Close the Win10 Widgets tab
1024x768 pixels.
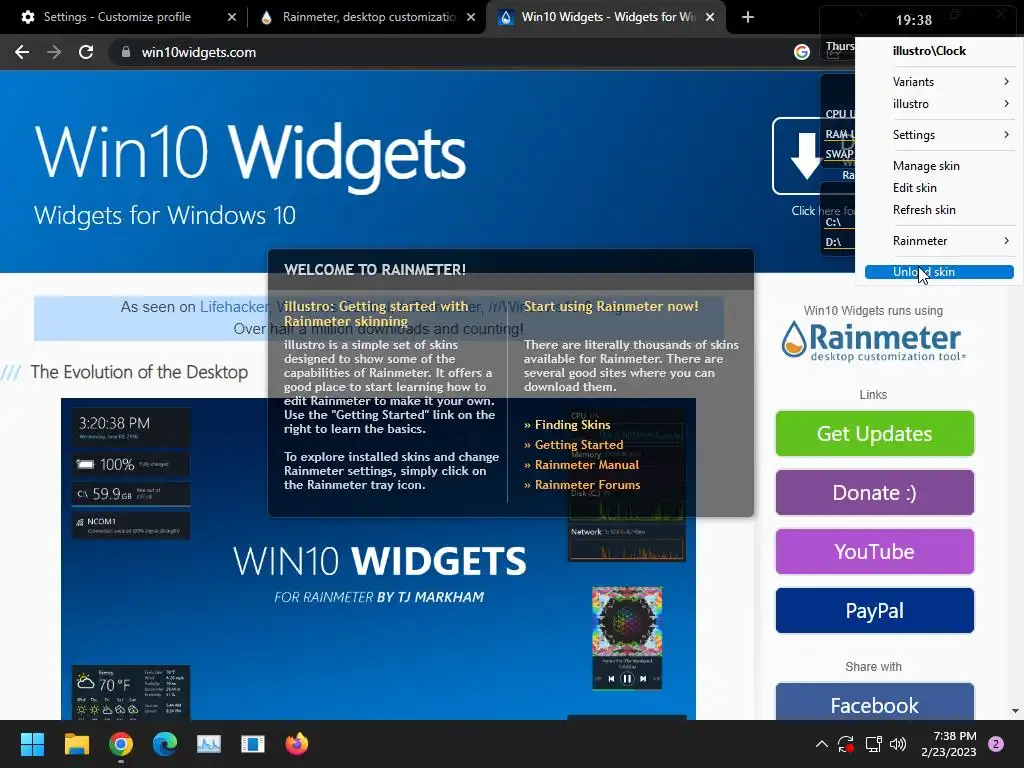pos(710,17)
